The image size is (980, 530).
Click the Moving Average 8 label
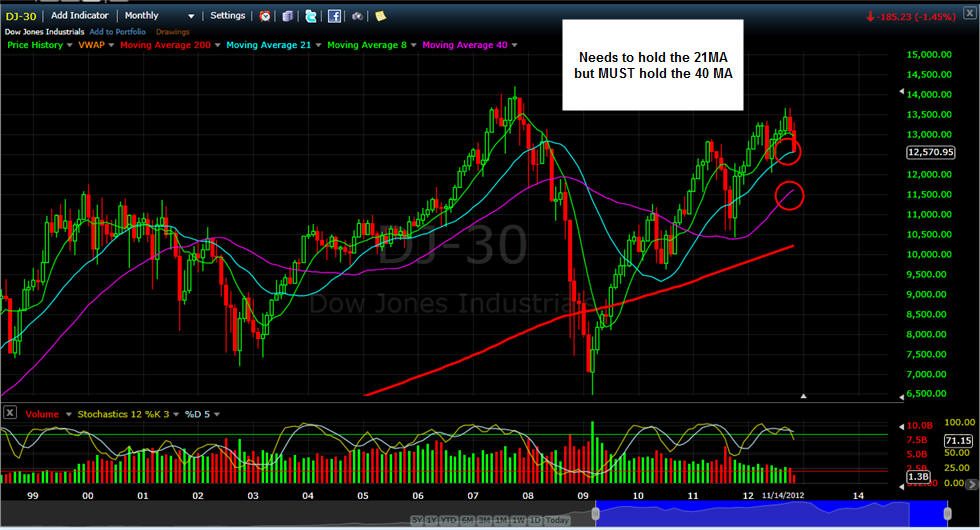(367, 45)
